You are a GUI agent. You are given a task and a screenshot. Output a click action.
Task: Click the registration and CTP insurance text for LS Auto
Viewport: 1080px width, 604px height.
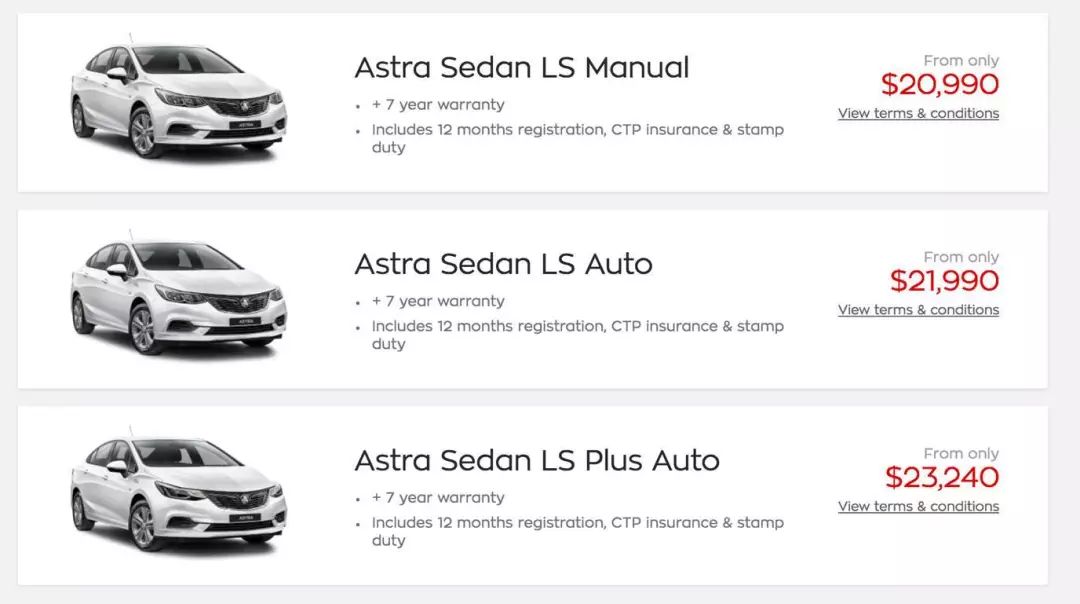coord(577,326)
